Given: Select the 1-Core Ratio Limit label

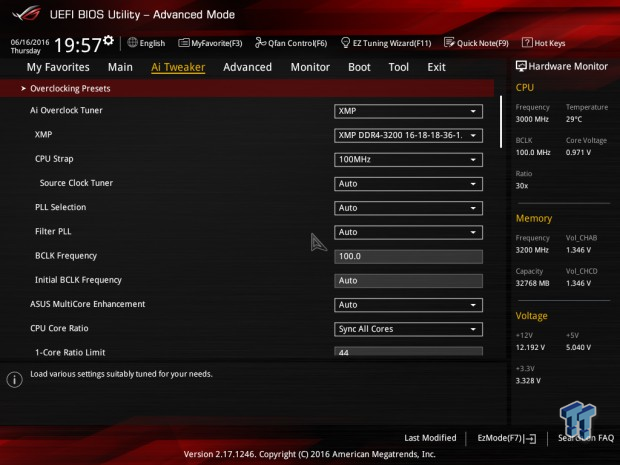Looking at the screenshot, I should (70, 352).
